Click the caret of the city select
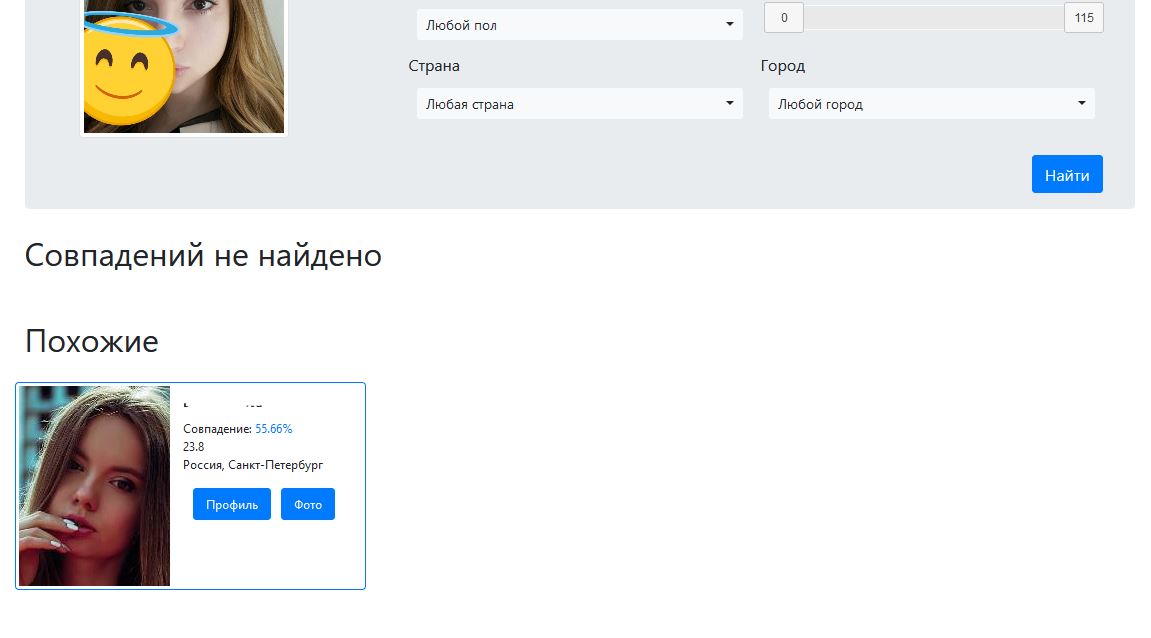The image size is (1151, 638). tap(1082, 104)
